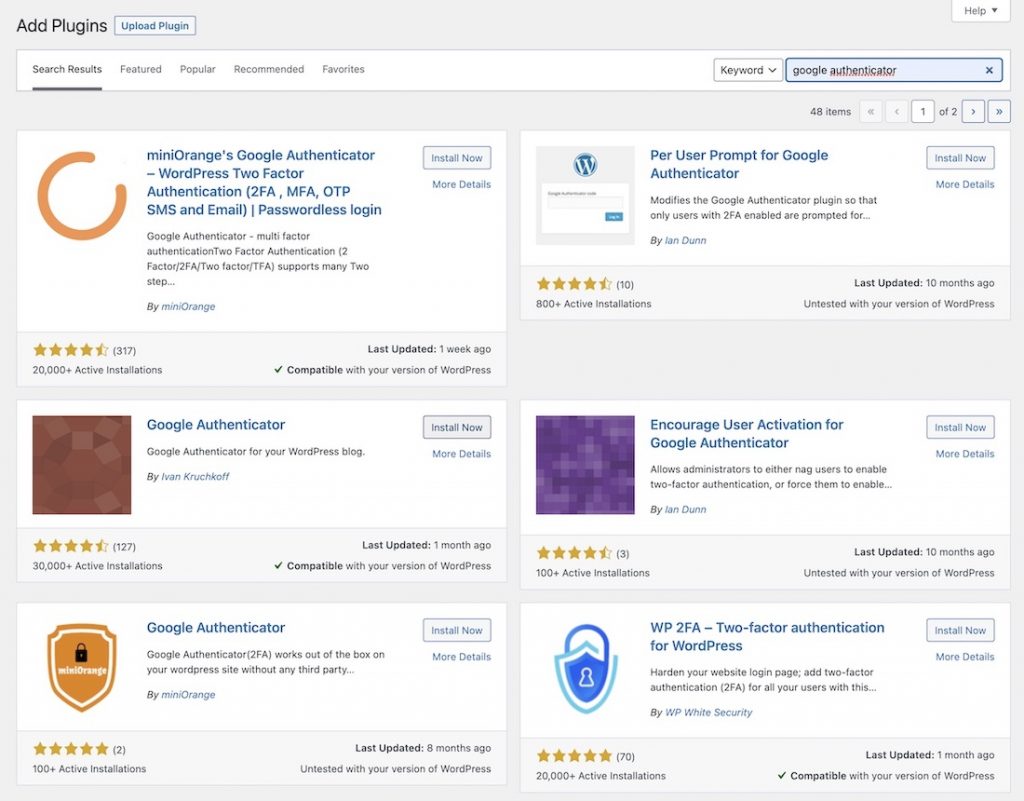View More Details for miniOrange shield plugin
1024x801 pixels.
click(461, 657)
